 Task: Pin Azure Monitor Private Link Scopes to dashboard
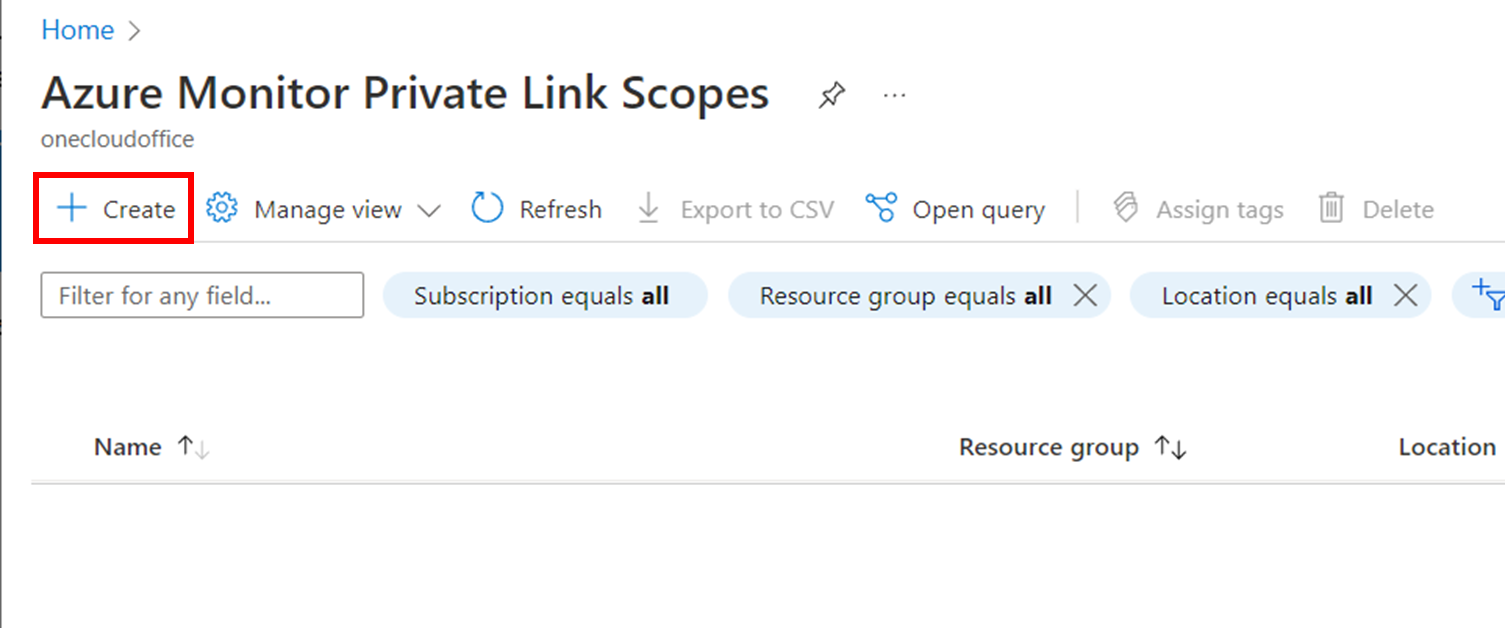(831, 93)
